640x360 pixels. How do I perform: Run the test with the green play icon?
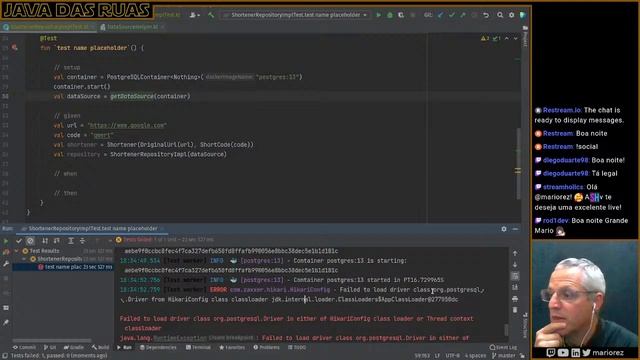[378, 15]
